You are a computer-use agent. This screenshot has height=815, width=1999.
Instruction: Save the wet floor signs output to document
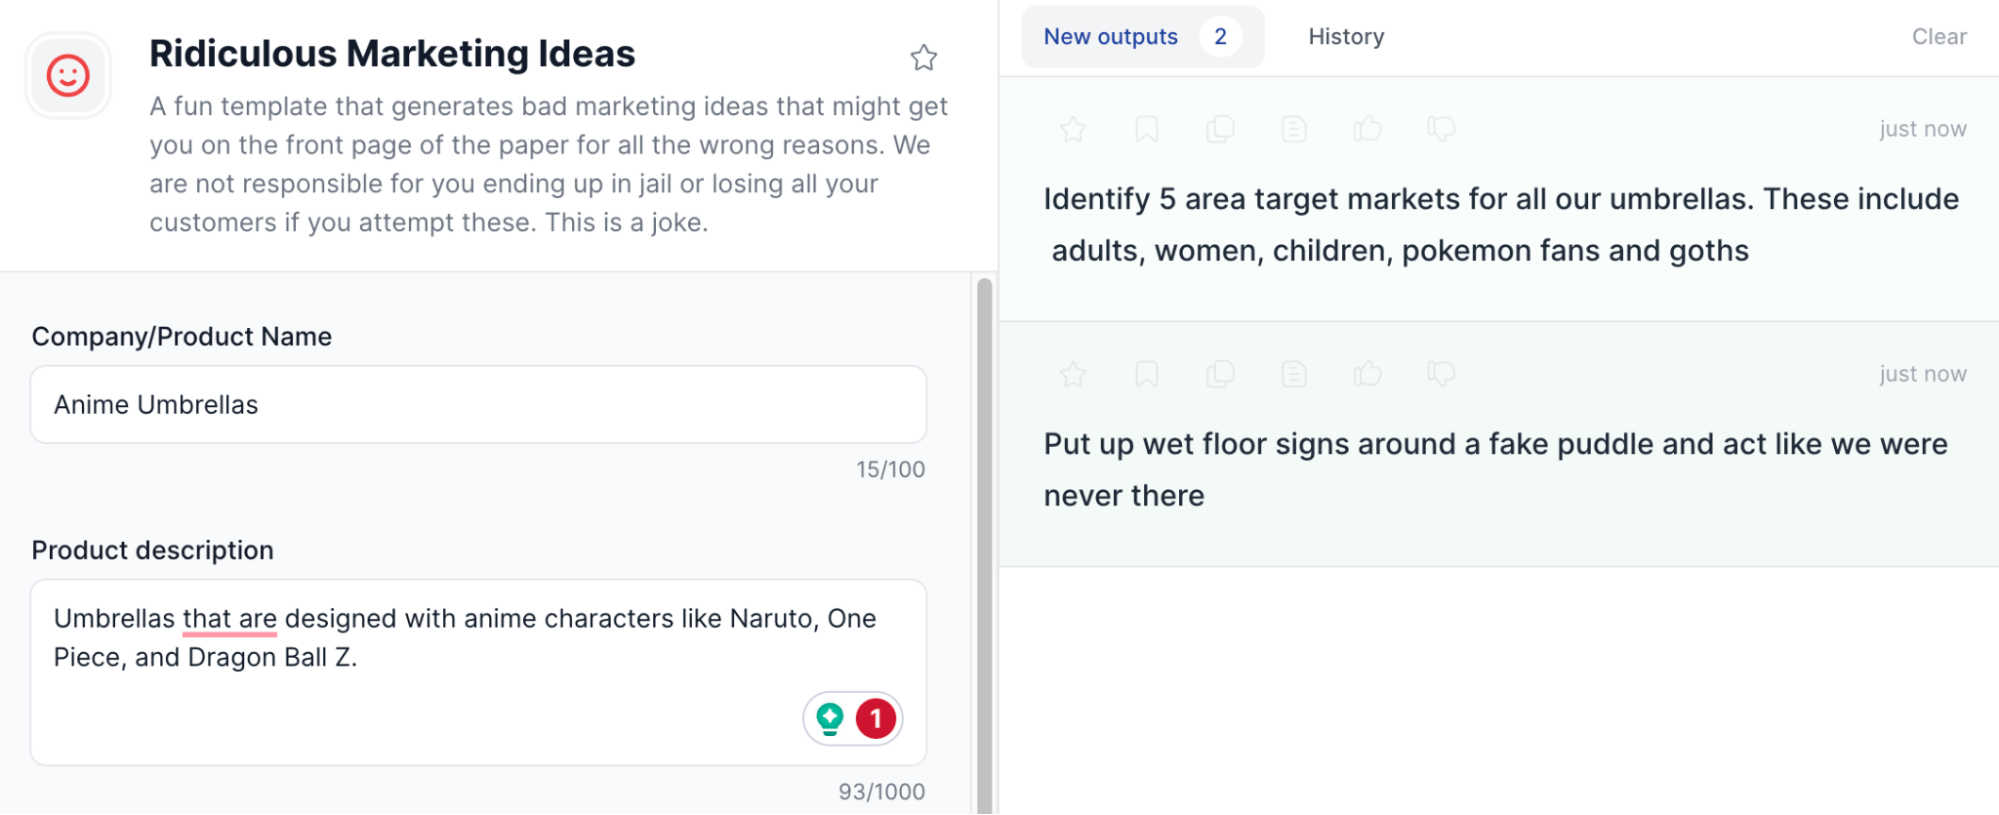coord(1294,374)
